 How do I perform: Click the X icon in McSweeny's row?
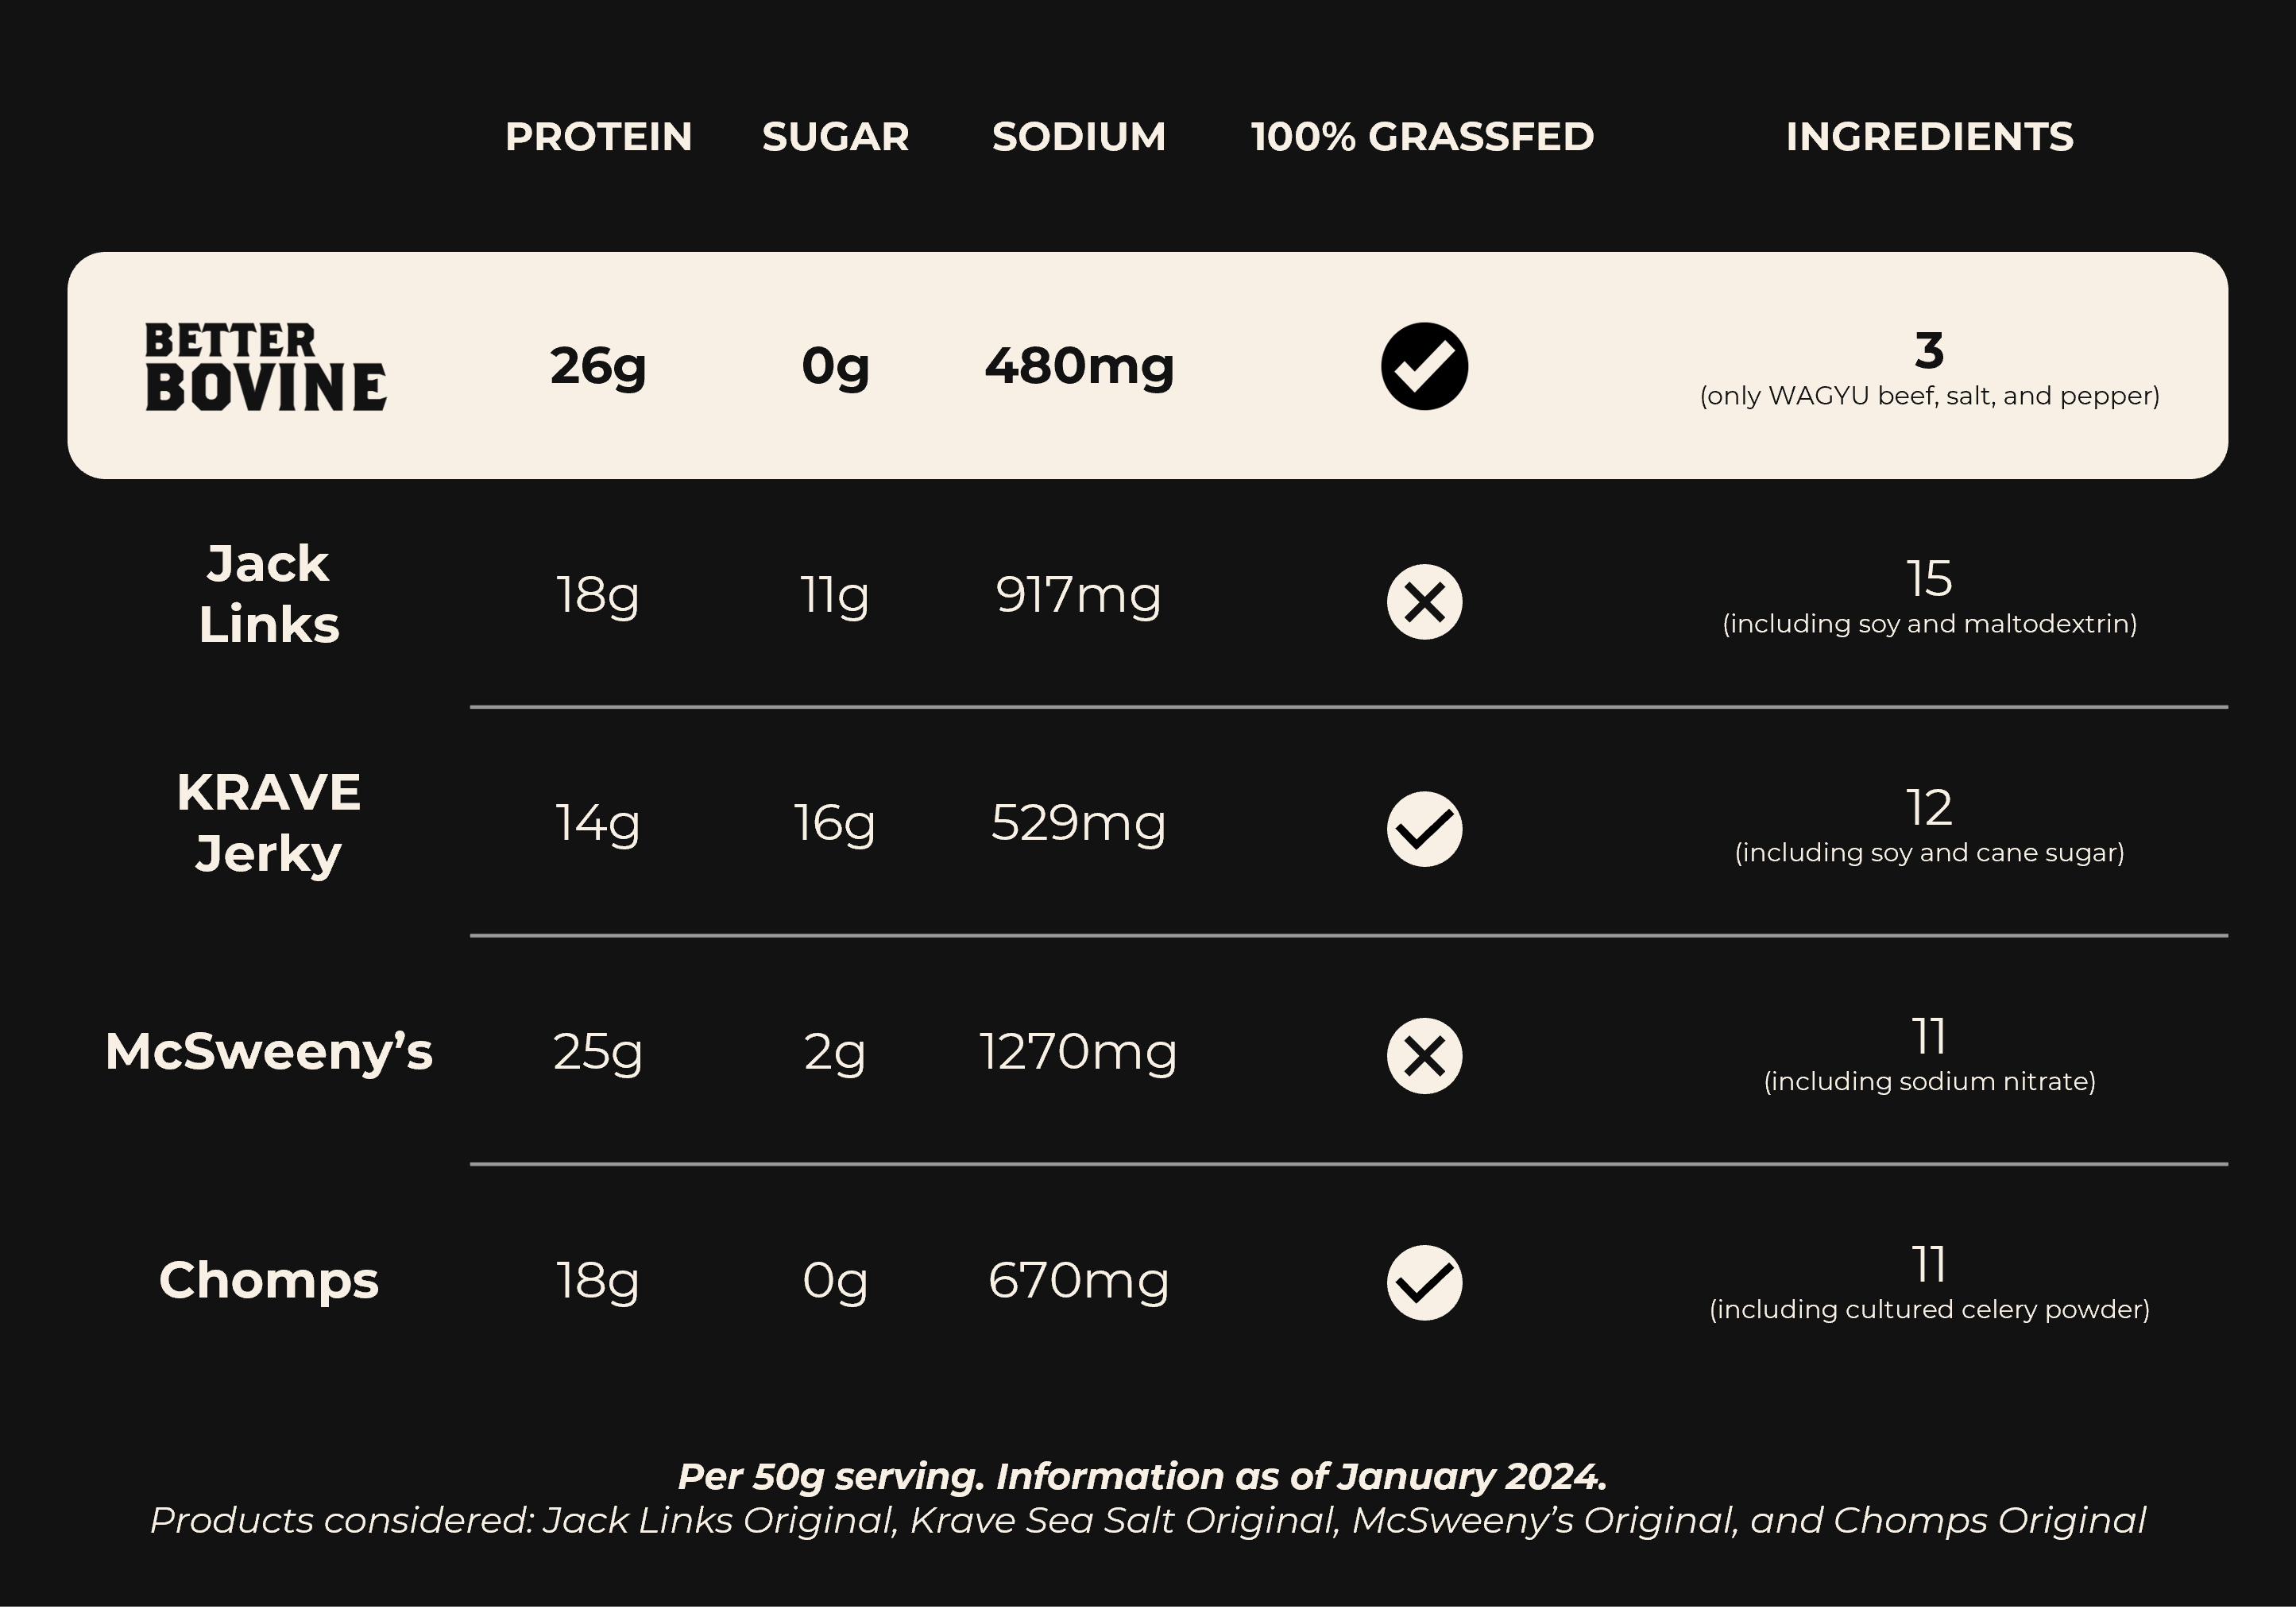[x=1424, y=1056]
